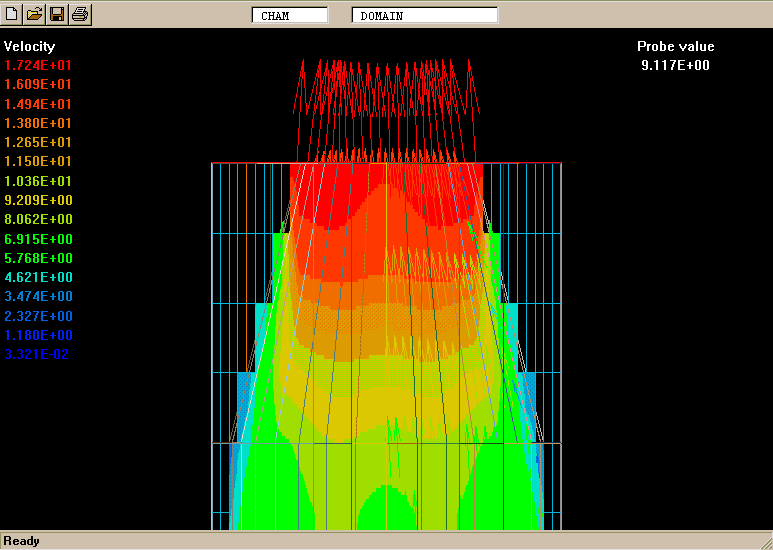Open a file with the folder icon
The width and height of the screenshot is (773, 550).
pos(34,14)
